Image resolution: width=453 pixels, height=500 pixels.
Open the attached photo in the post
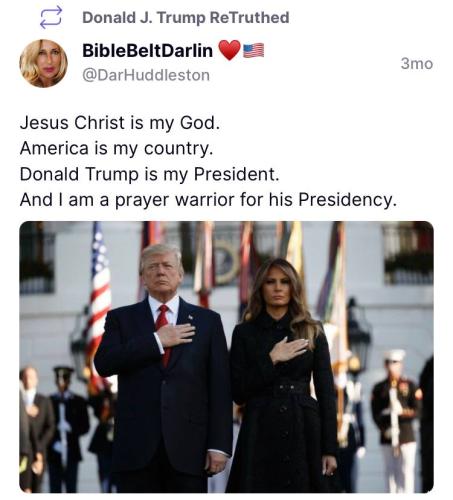(226, 357)
